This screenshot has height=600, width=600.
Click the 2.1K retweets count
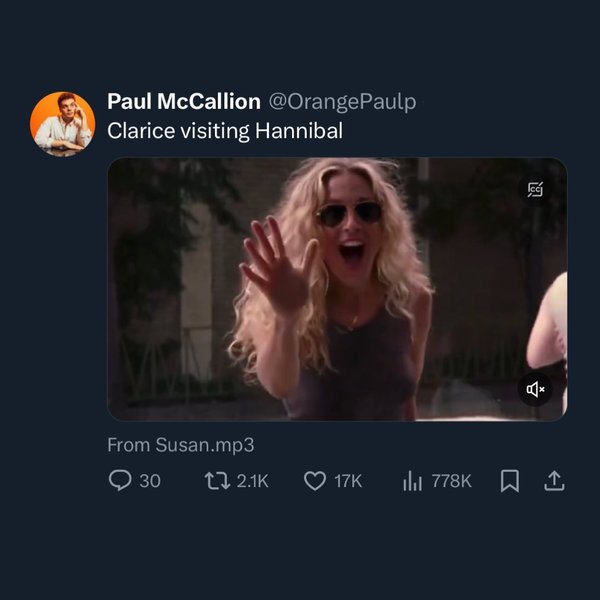[251, 481]
